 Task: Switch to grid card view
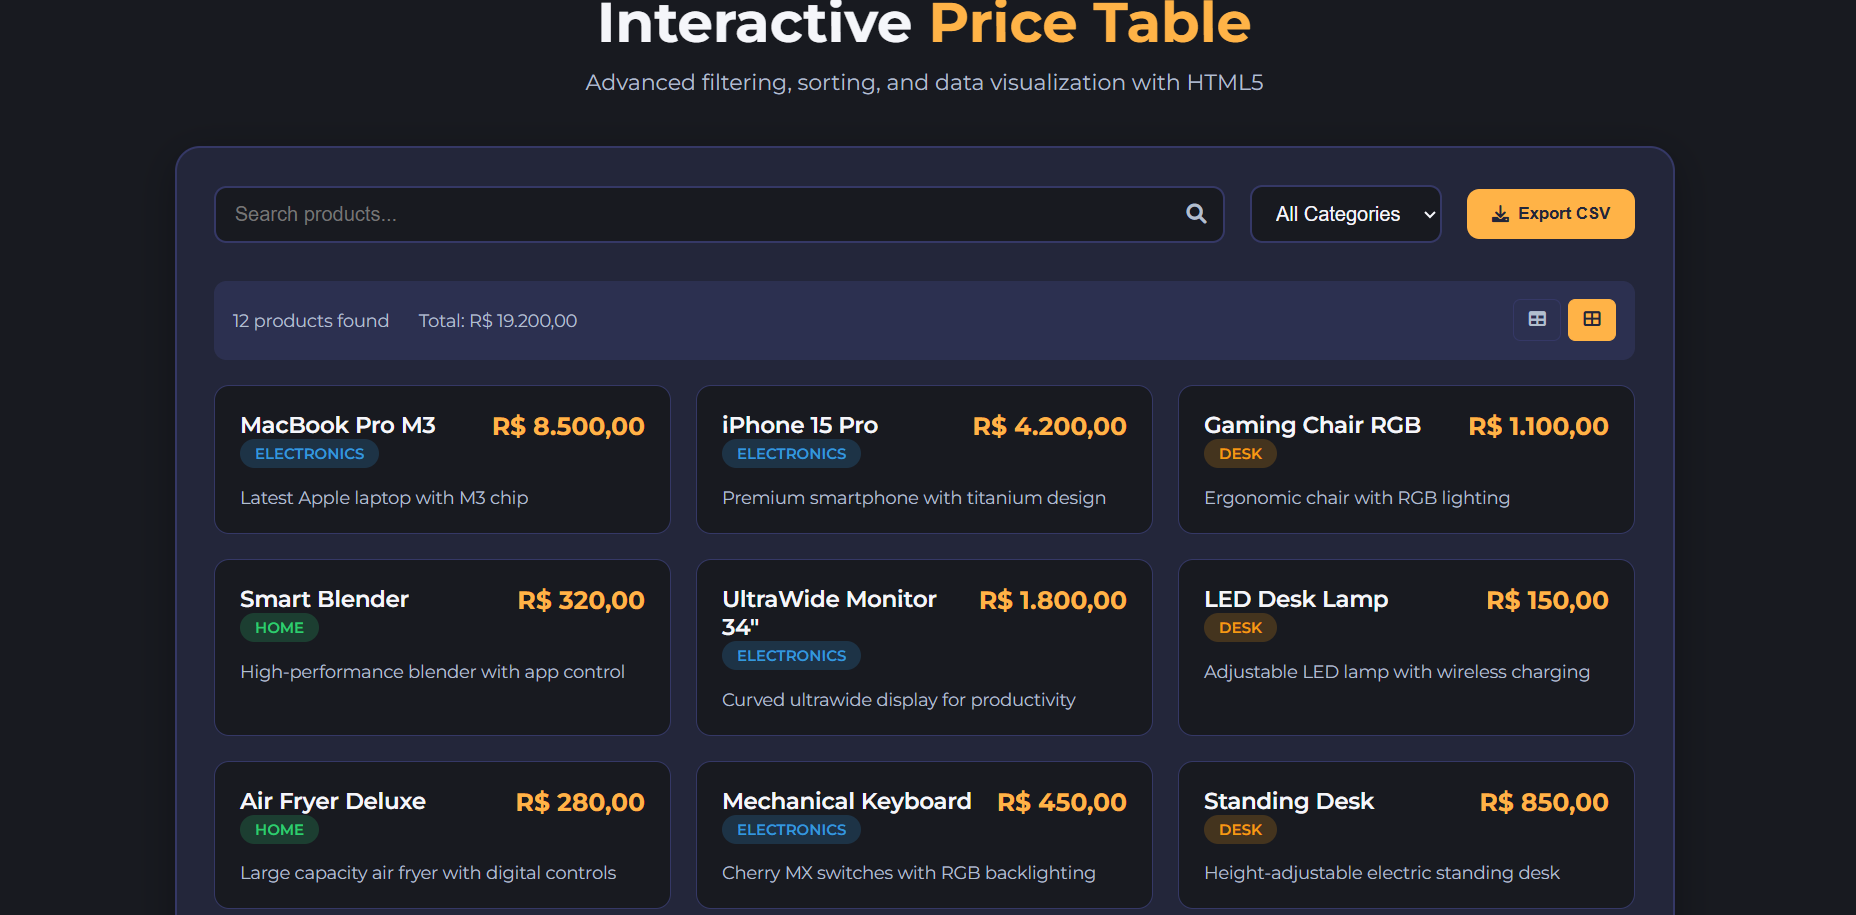[1591, 320]
